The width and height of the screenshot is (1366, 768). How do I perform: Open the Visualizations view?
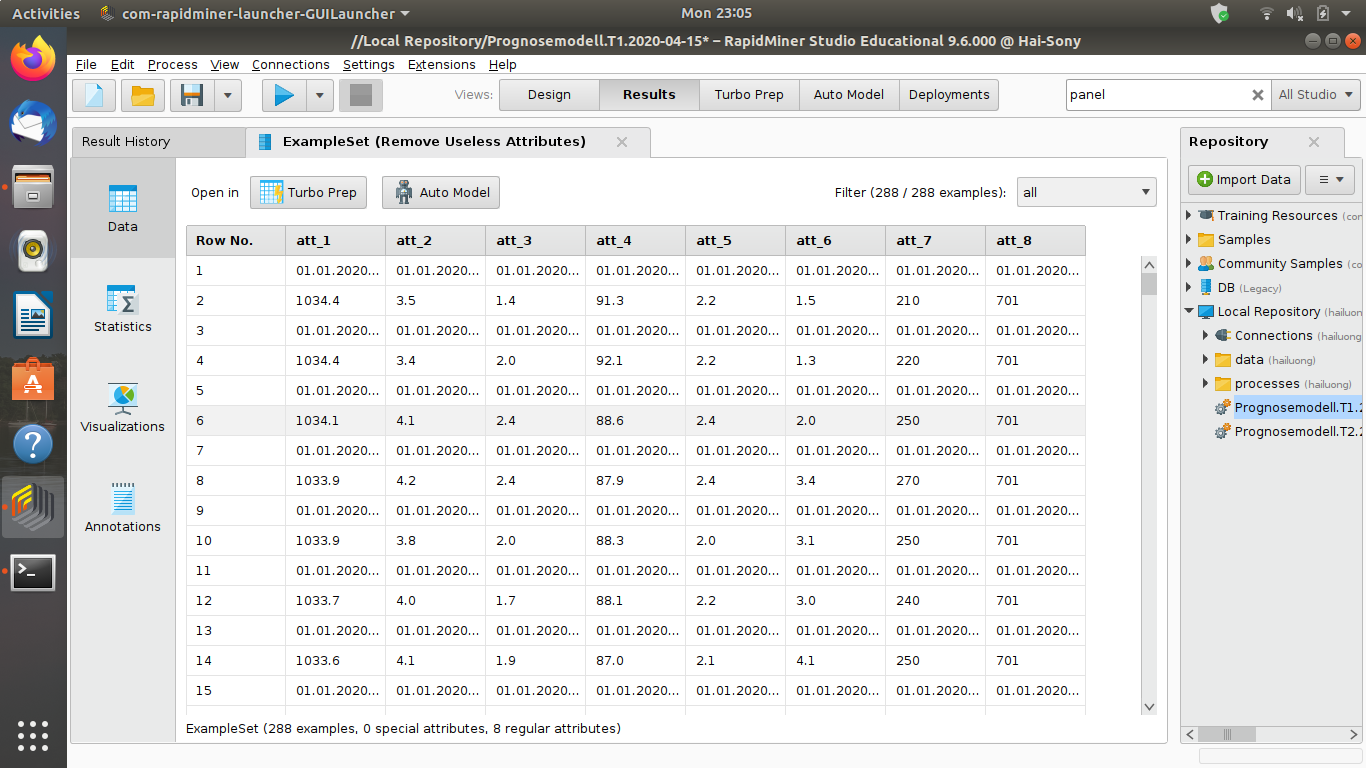[123, 408]
